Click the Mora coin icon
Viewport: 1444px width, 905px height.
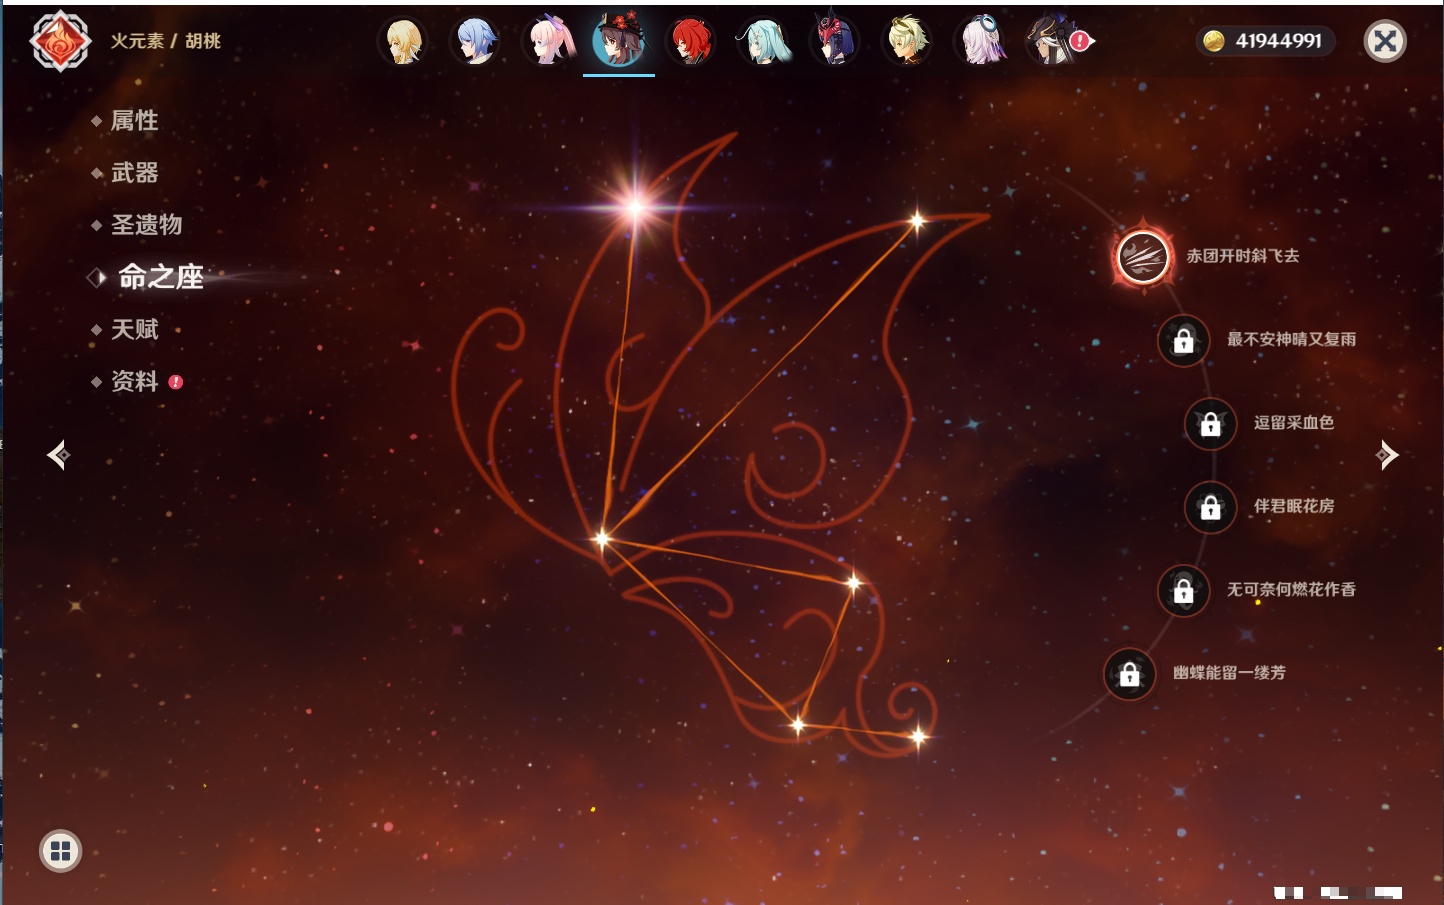coord(1214,41)
